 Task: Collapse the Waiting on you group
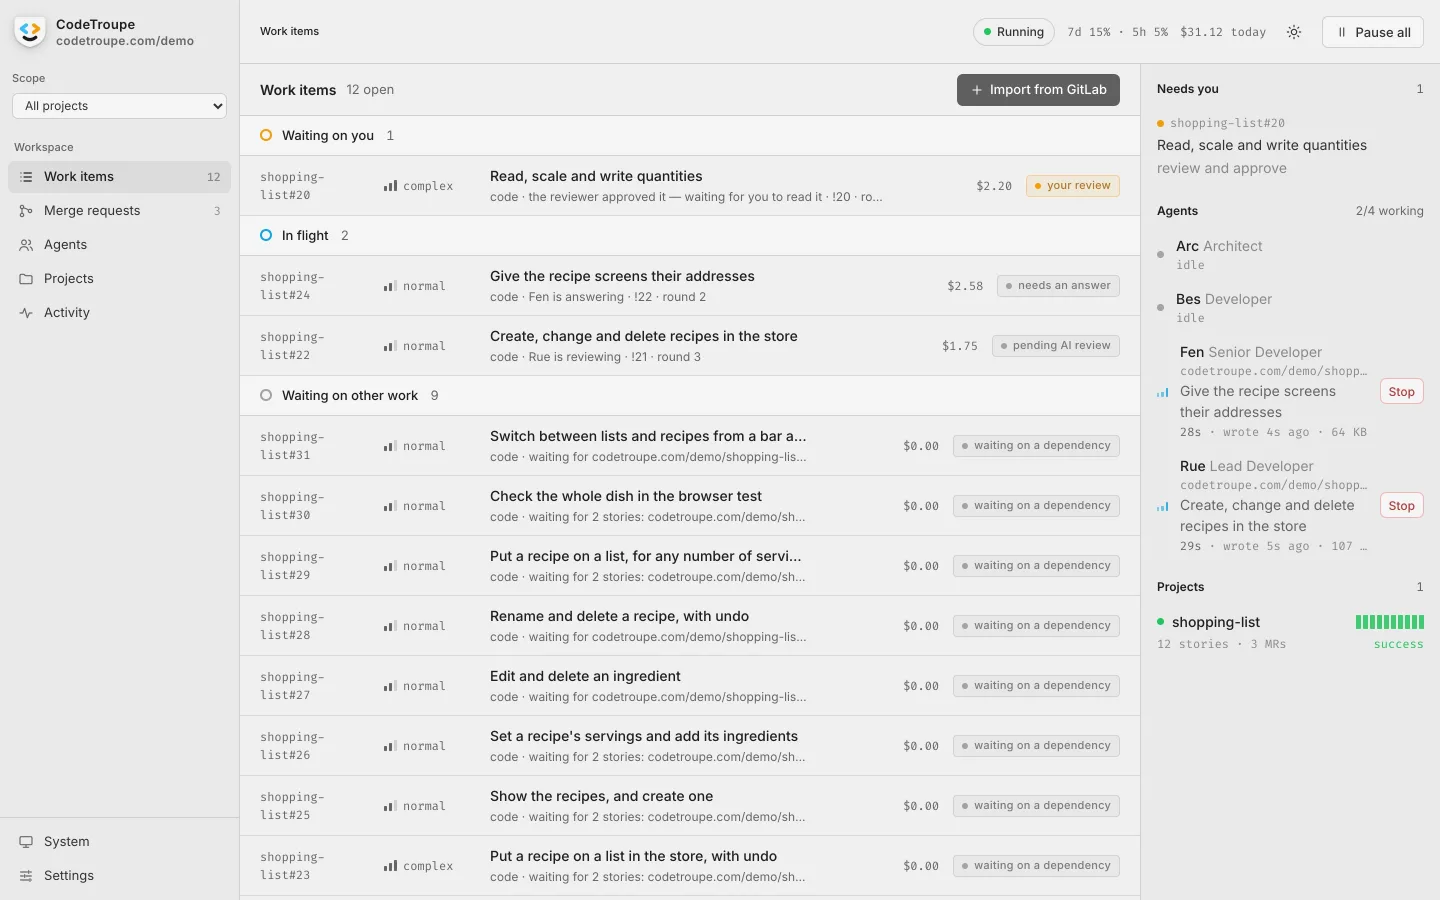coord(690,135)
